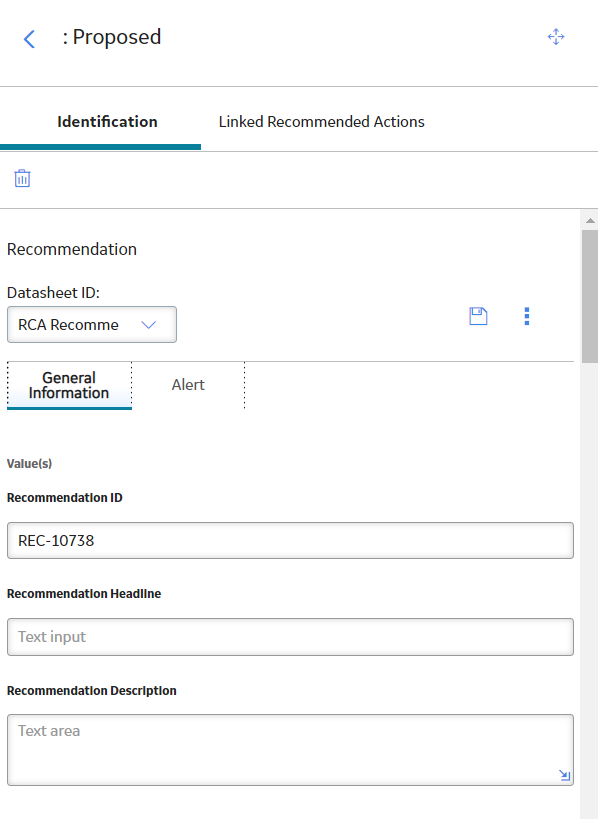Open the three-dot more options menu

[527, 316]
